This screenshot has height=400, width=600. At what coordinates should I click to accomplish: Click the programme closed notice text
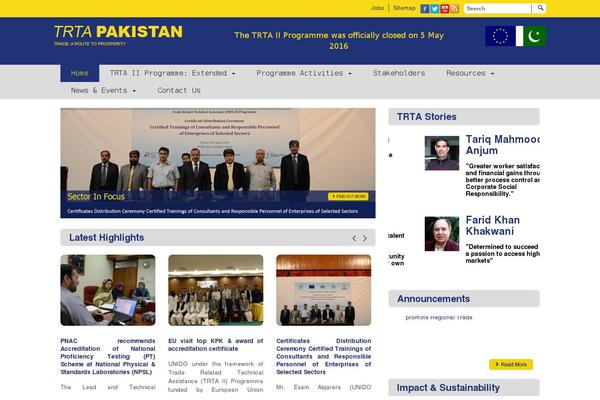(339, 41)
